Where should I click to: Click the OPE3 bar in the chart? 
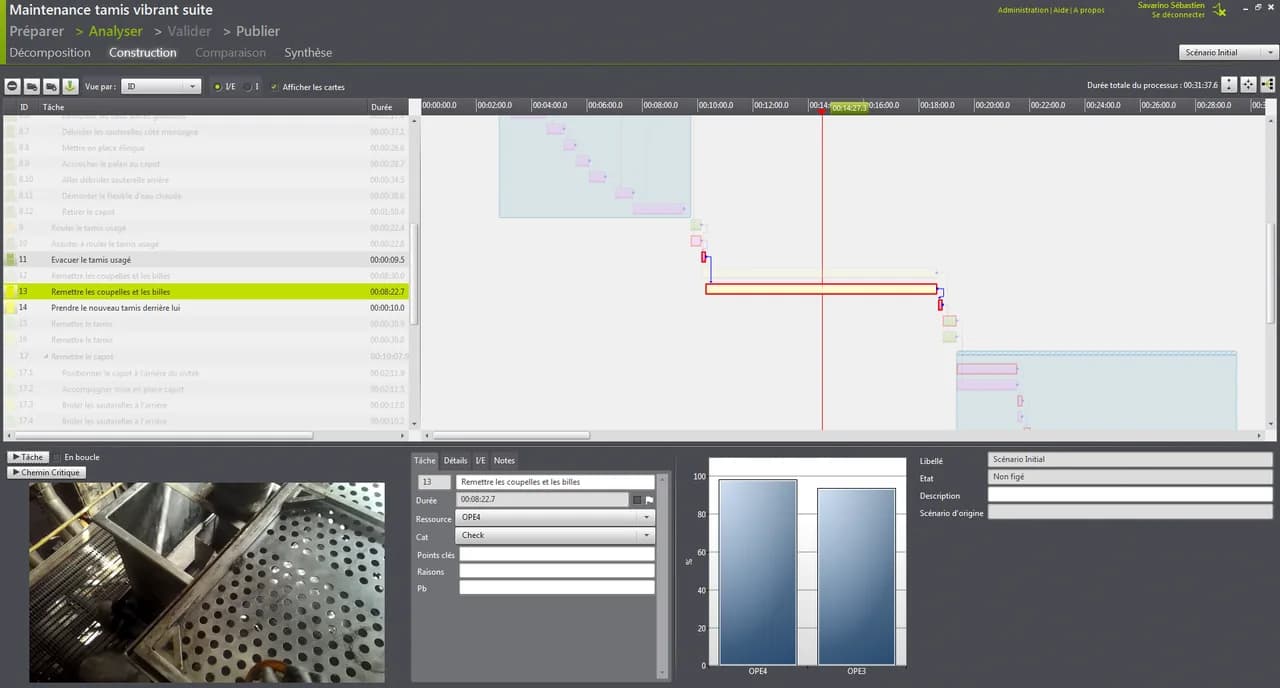856,576
